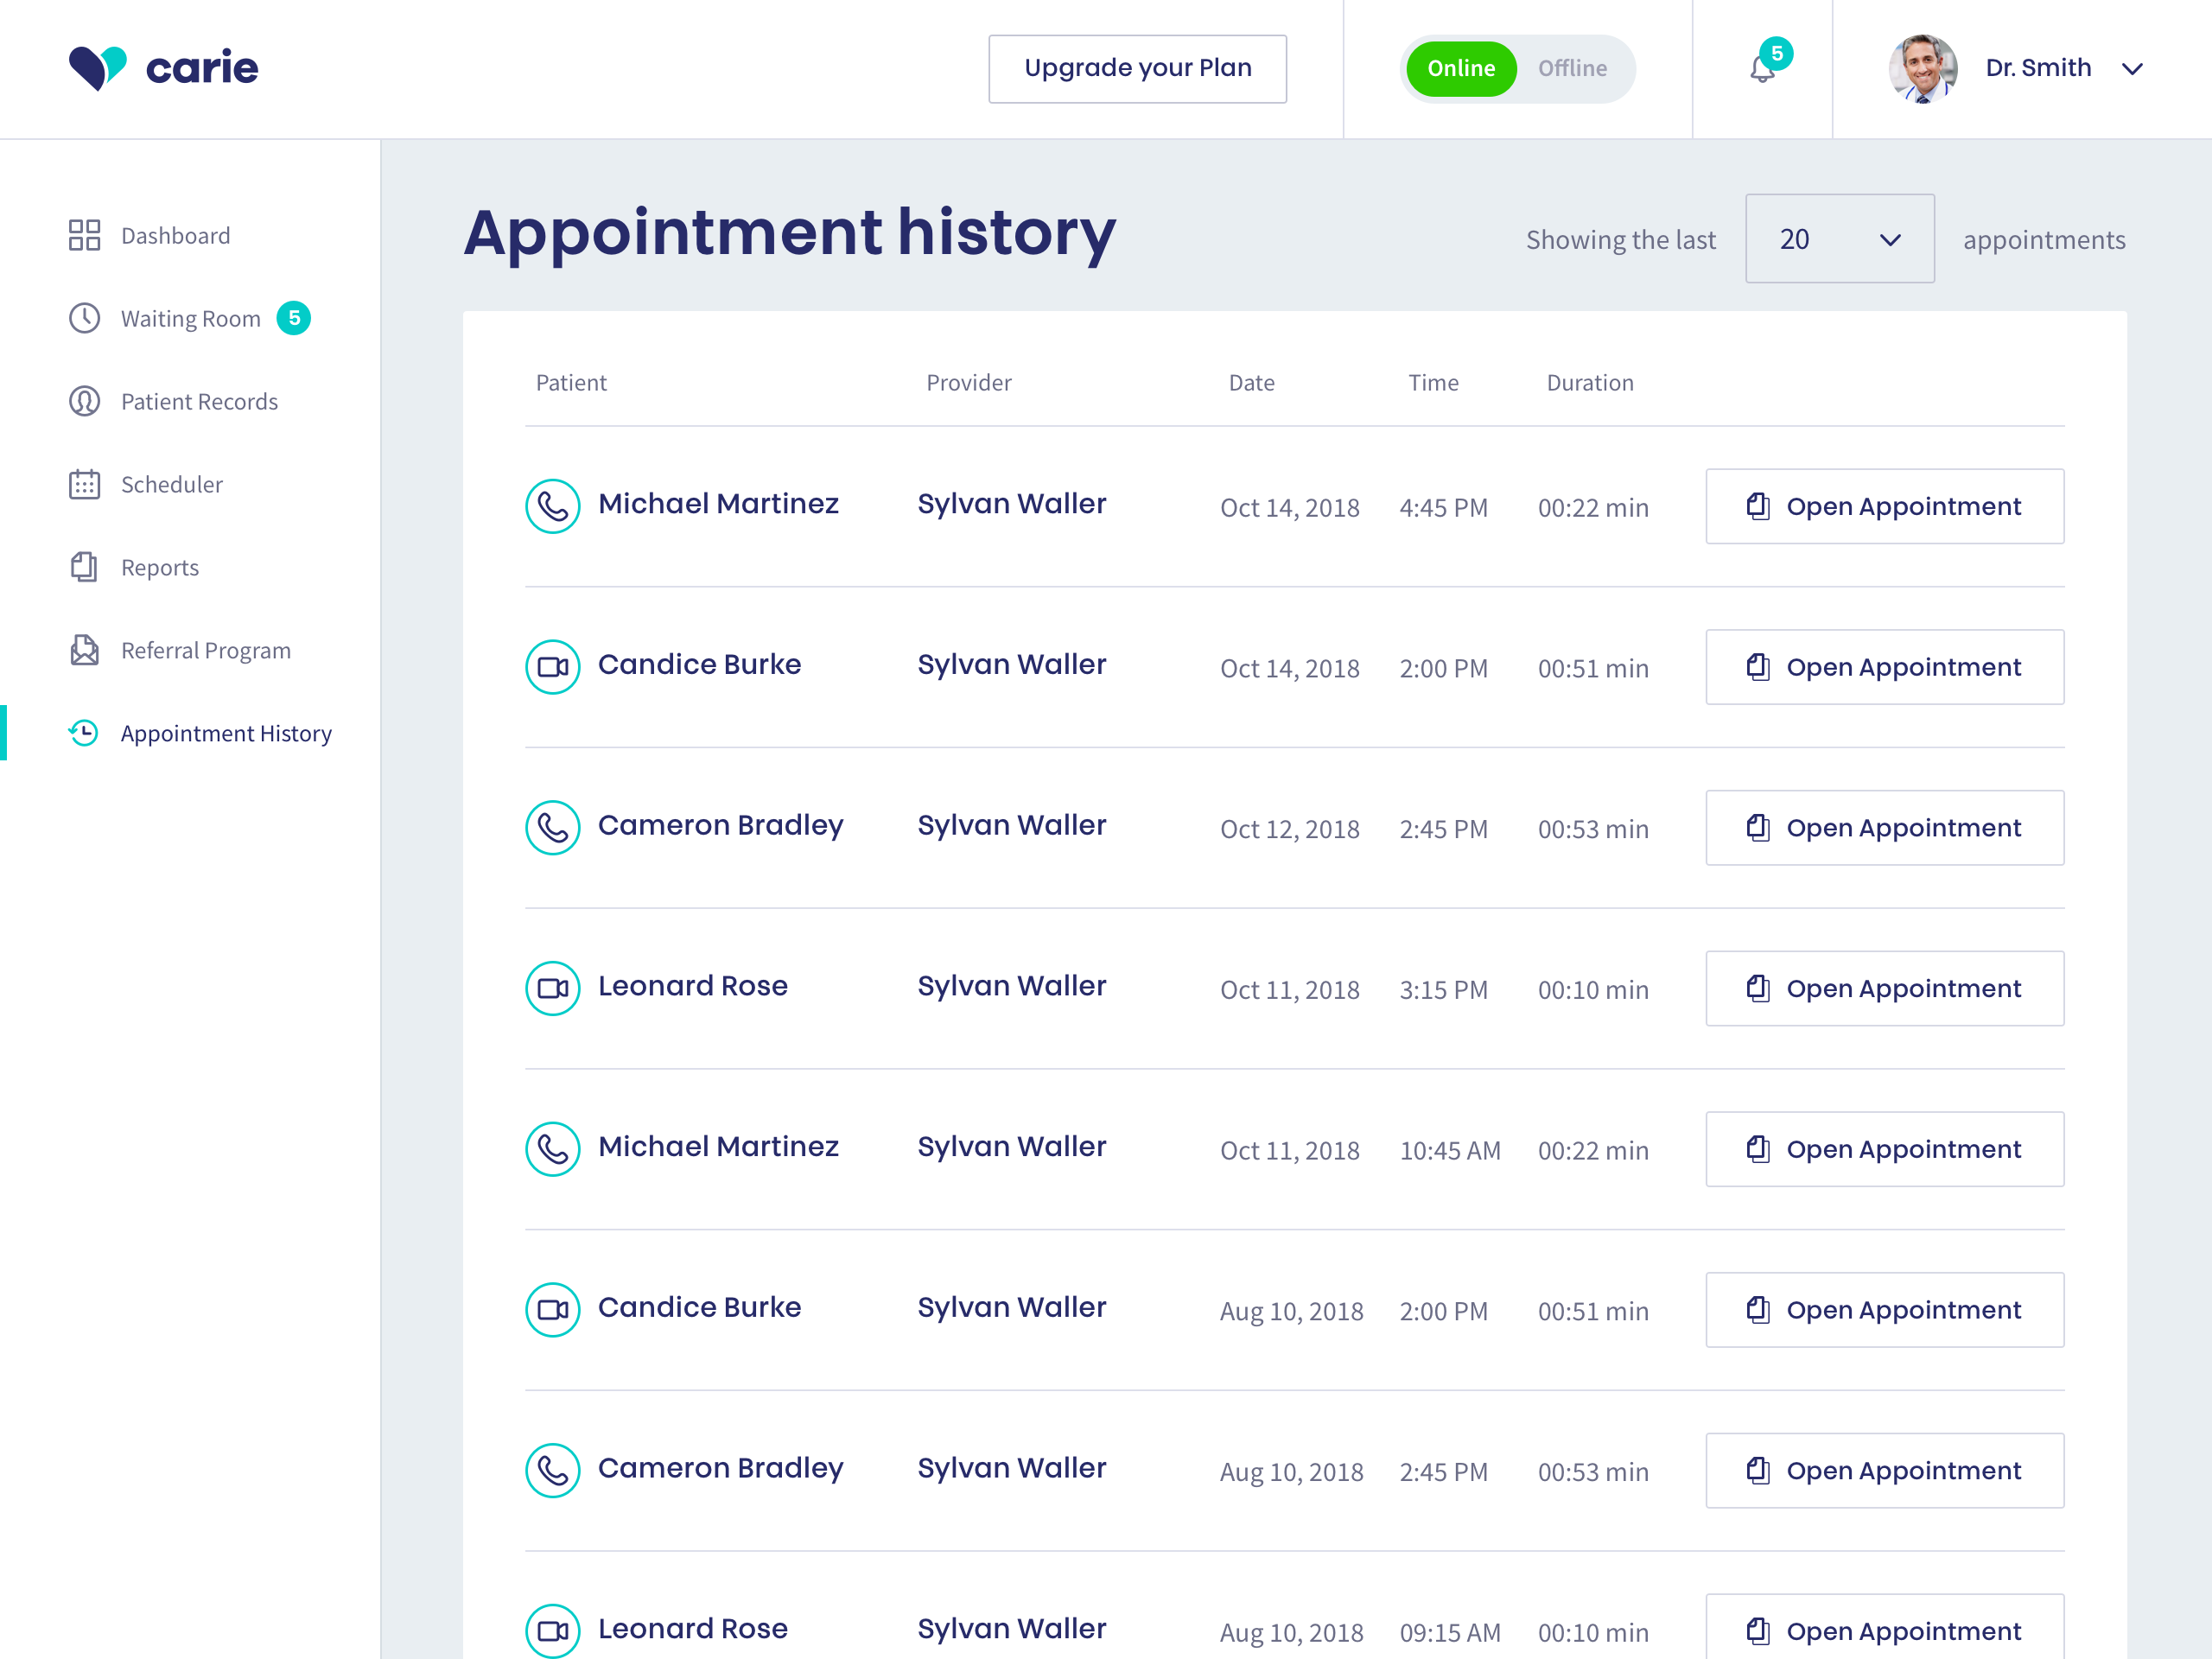Click the Dashboard grid icon in sidebar

(84, 235)
